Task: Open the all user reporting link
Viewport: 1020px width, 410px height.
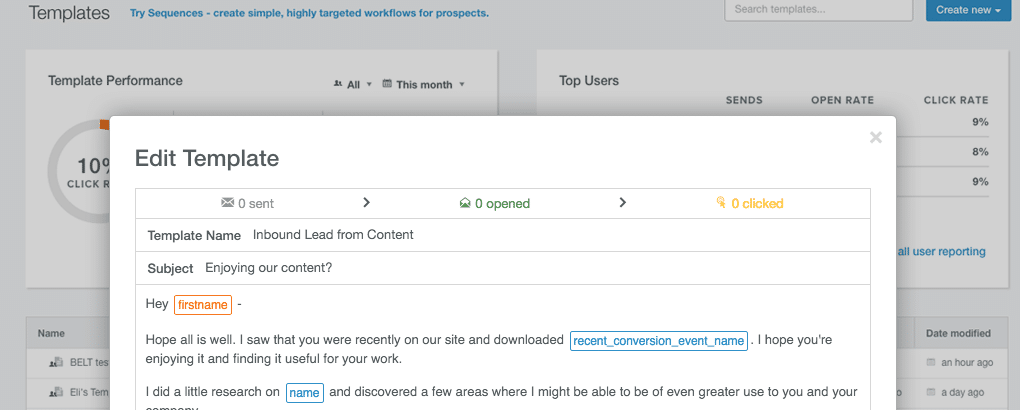Action: pyautogui.click(x=941, y=251)
